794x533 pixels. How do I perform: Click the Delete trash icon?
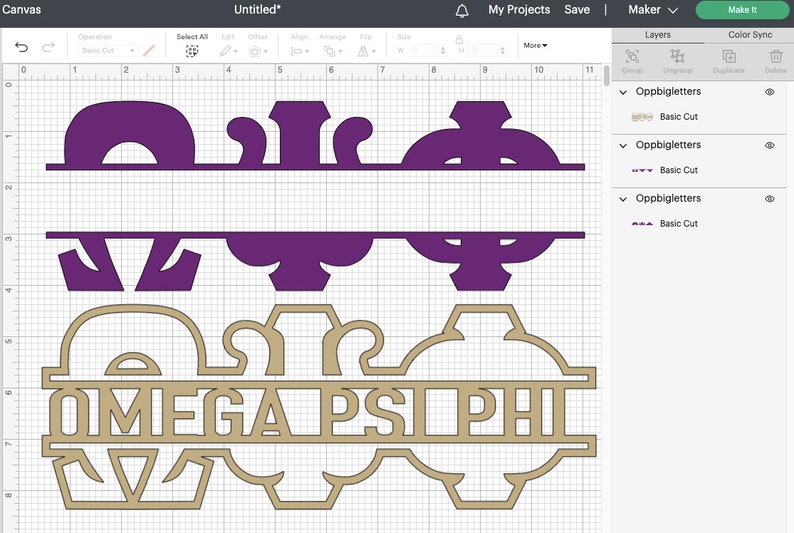[776, 56]
